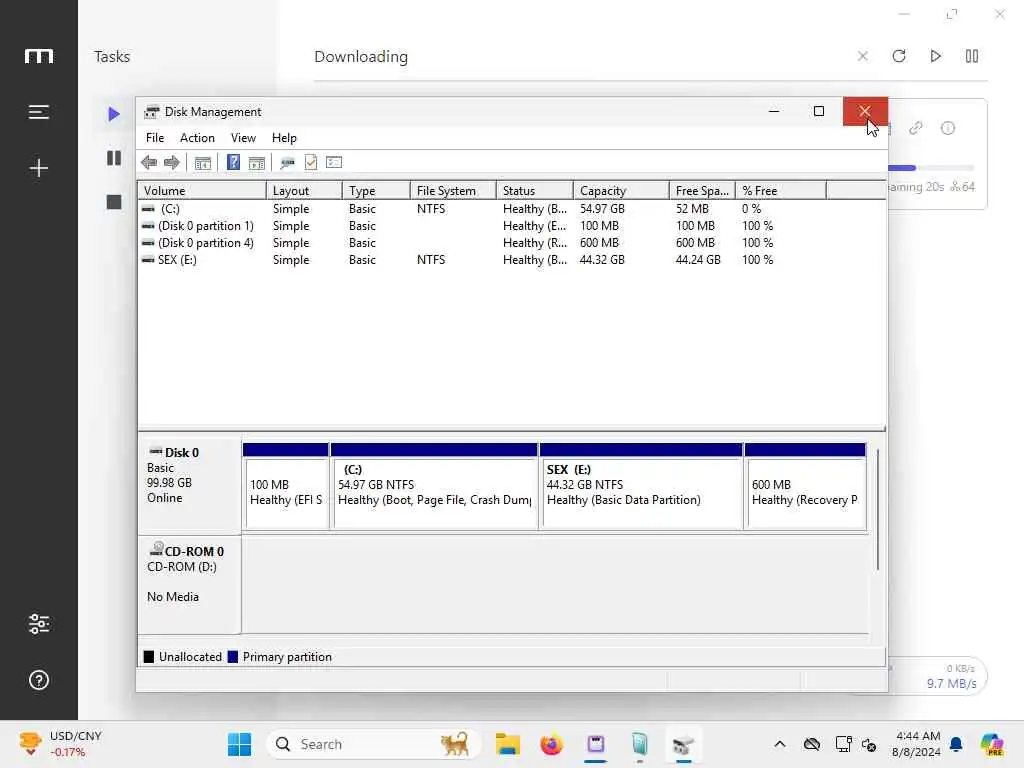Sort by the % Free column header
1024x768 pixels.
click(x=781, y=191)
